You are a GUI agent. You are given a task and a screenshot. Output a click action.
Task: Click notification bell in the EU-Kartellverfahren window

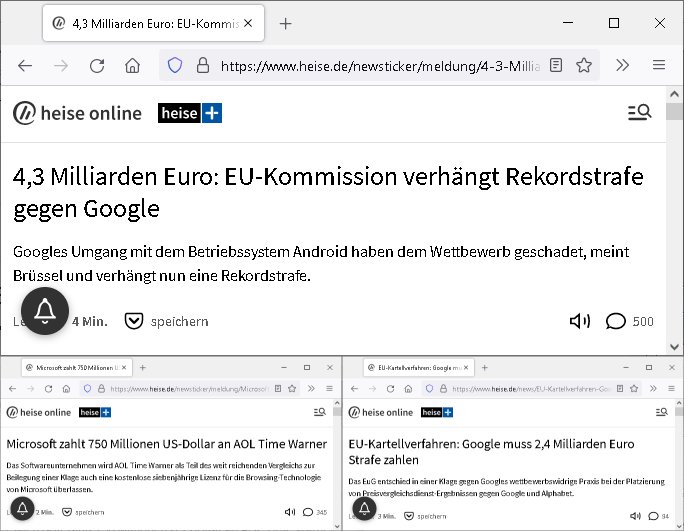click(365, 509)
